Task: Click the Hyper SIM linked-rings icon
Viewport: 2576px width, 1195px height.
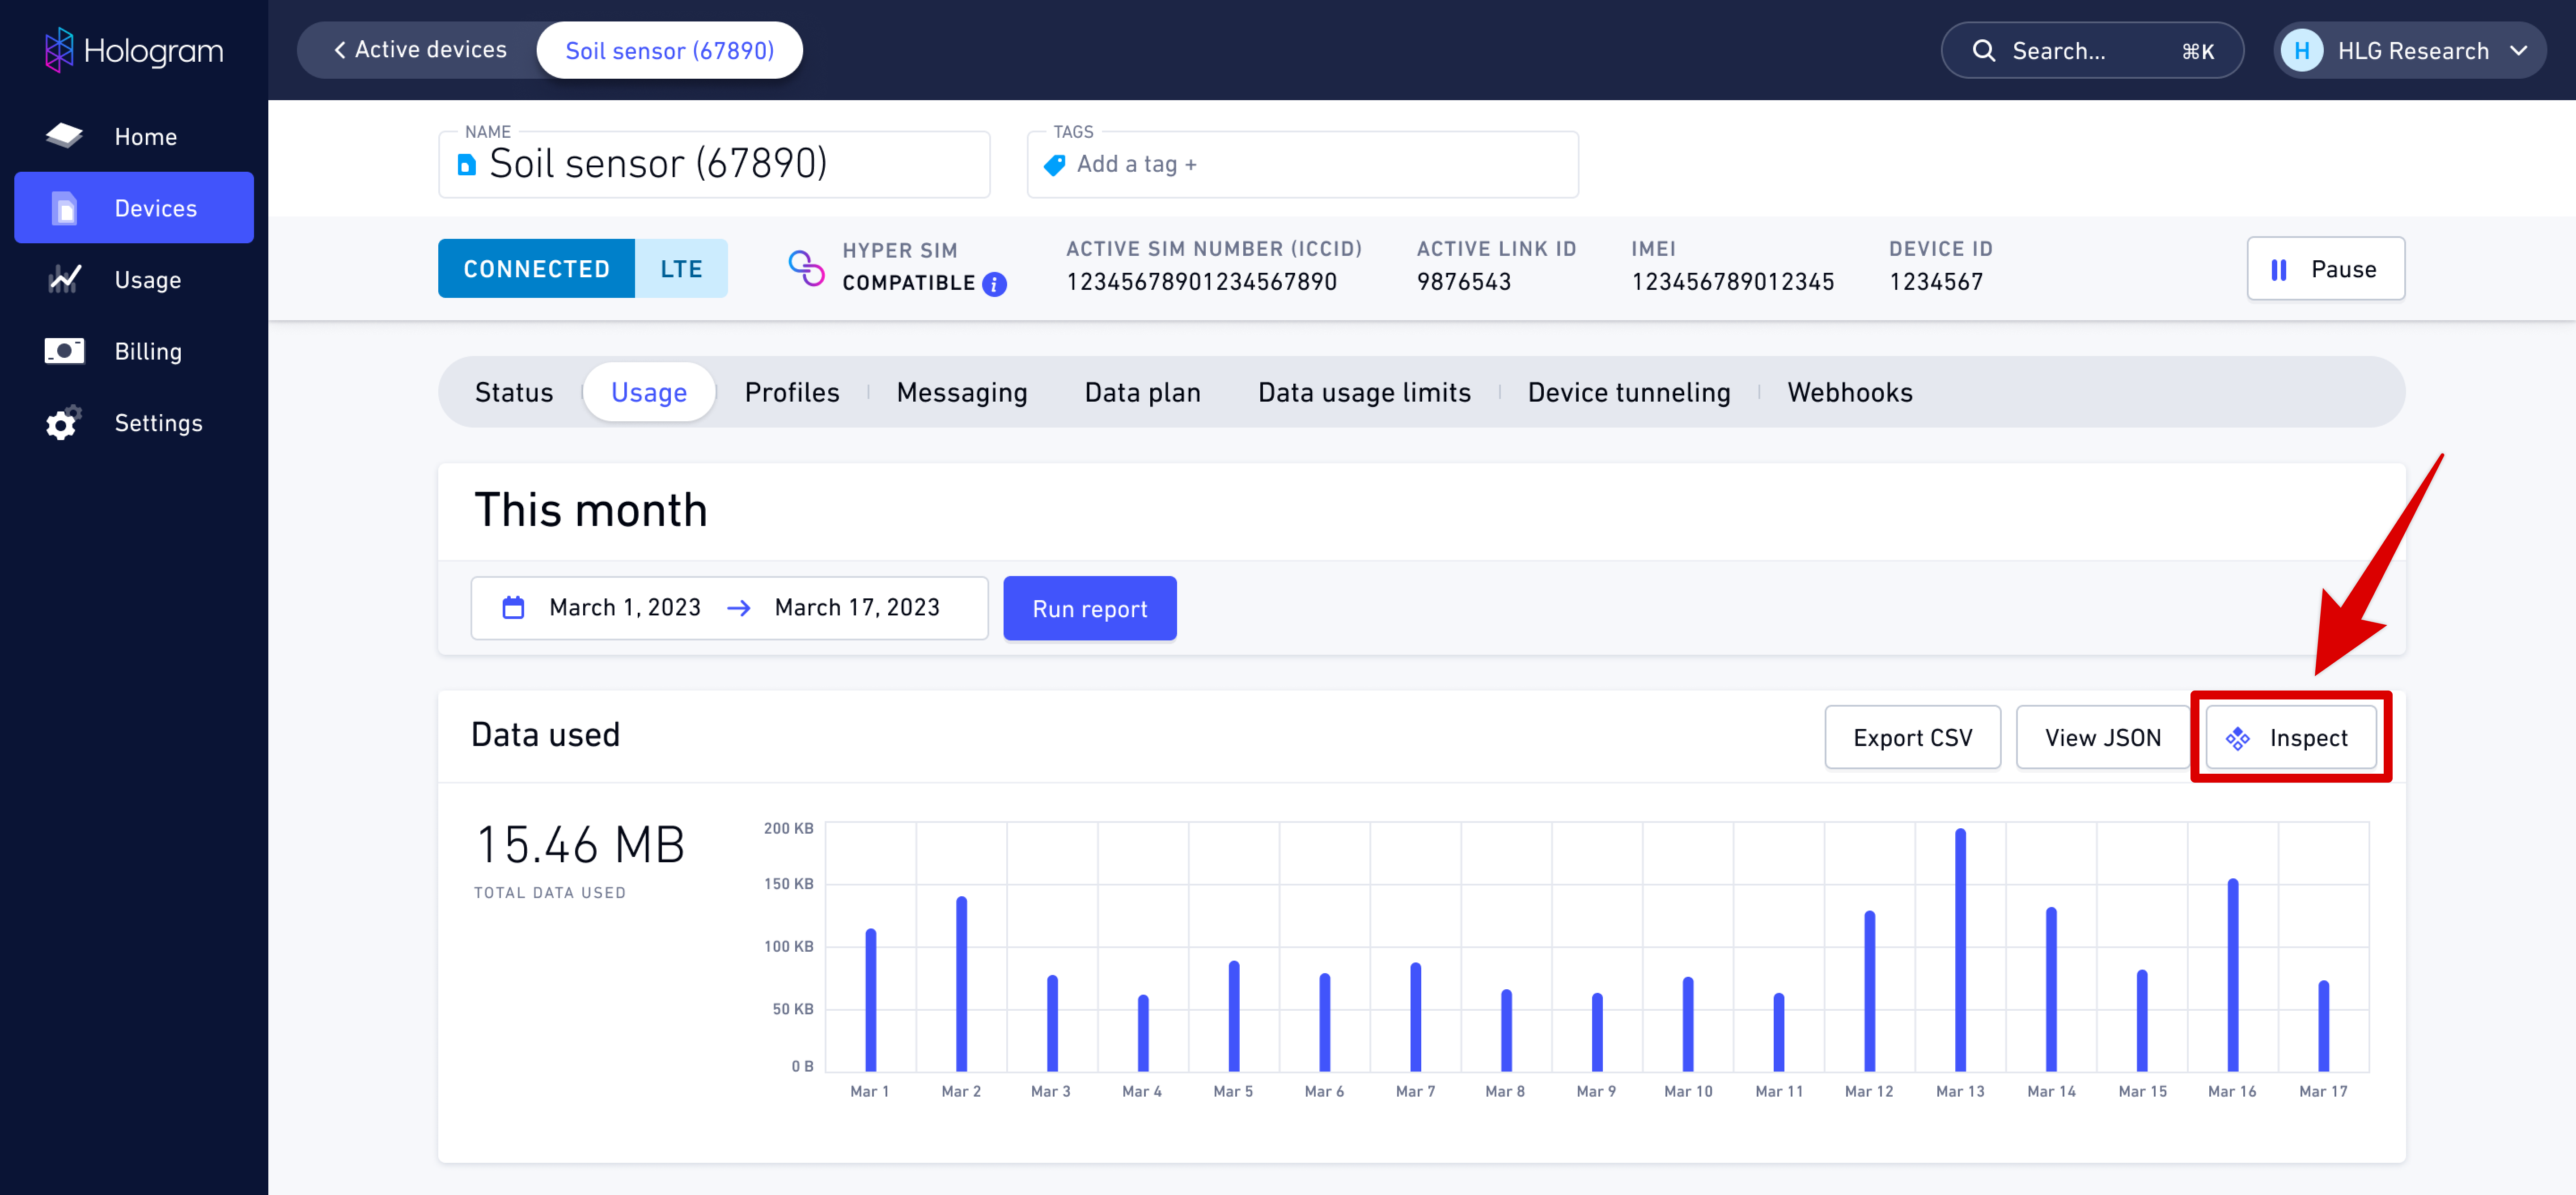Action: [x=806, y=268]
